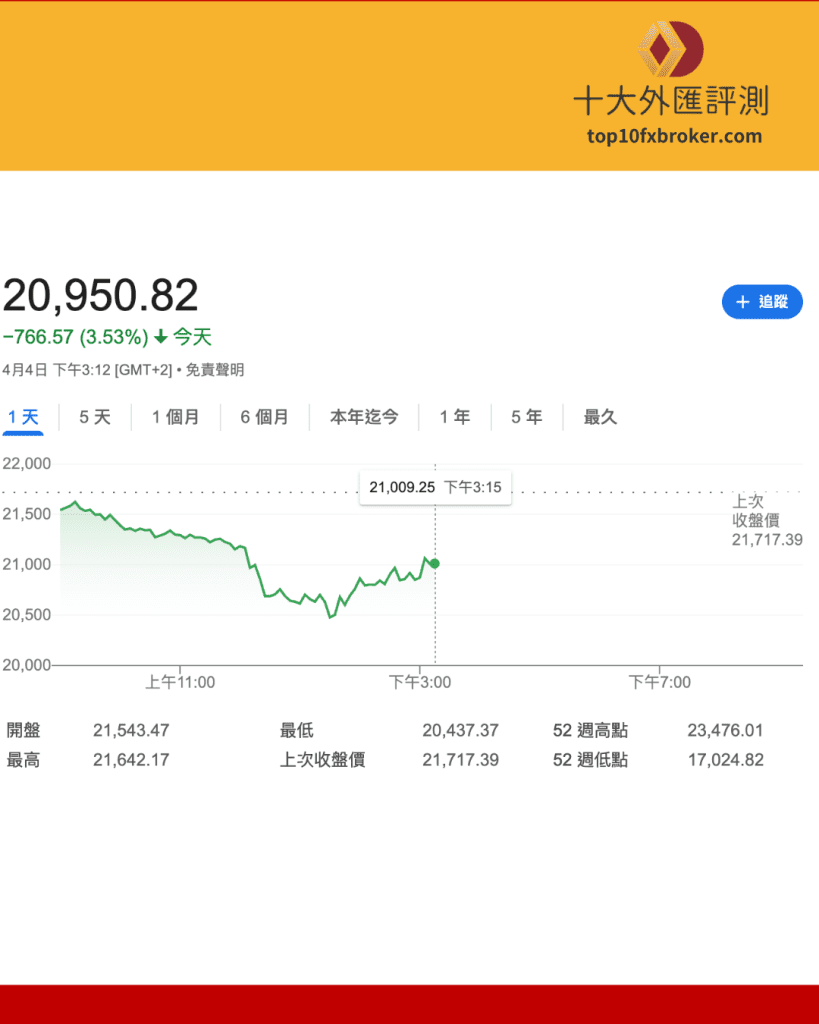The height and width of the screenshot is (1024, 819).
Task: Show the 5 年 chart range
Action: [x=526, y=417]
